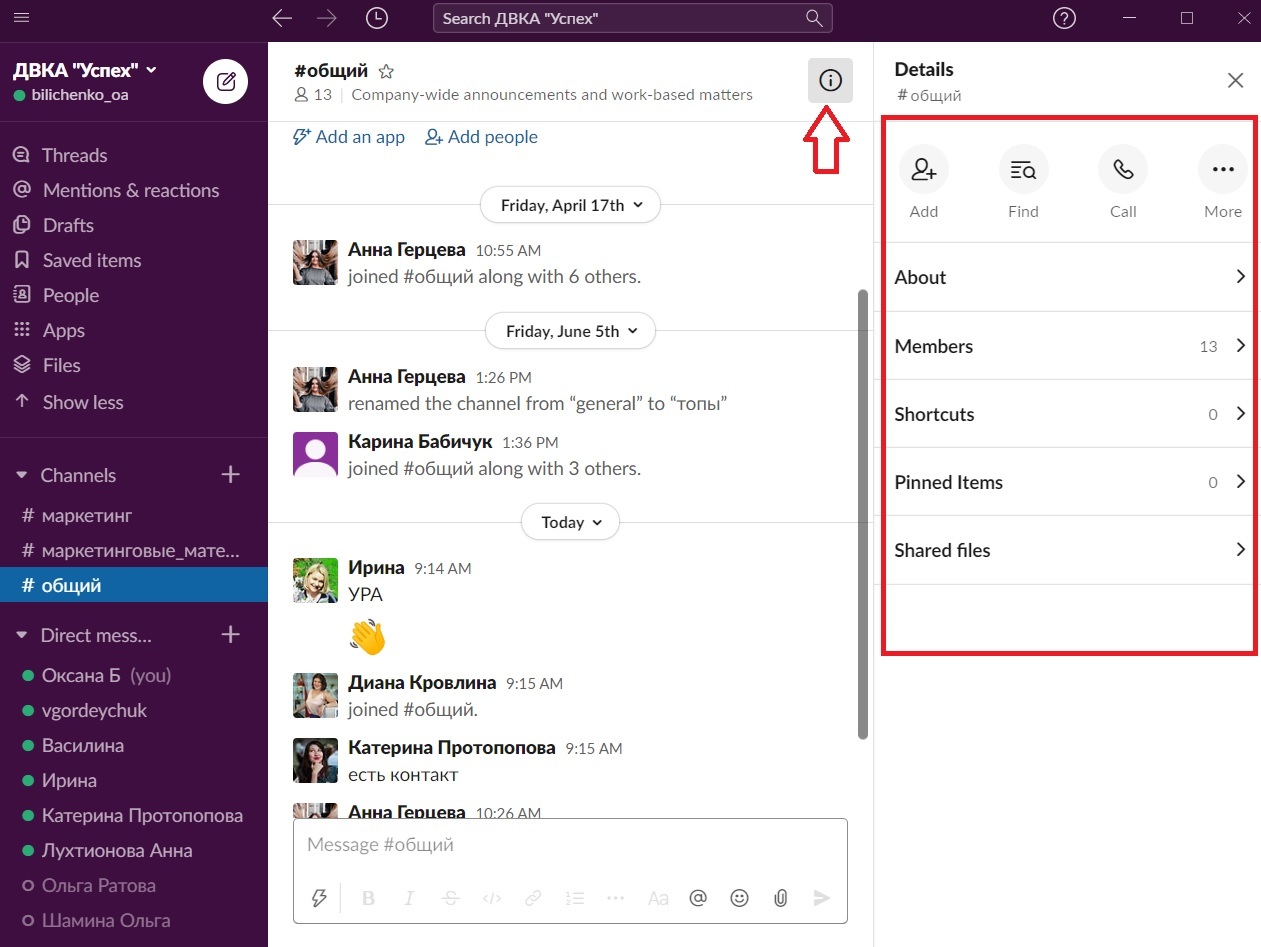Click the 13 members count in header
Screen dimensions: 1261x947
pos(313,95)
